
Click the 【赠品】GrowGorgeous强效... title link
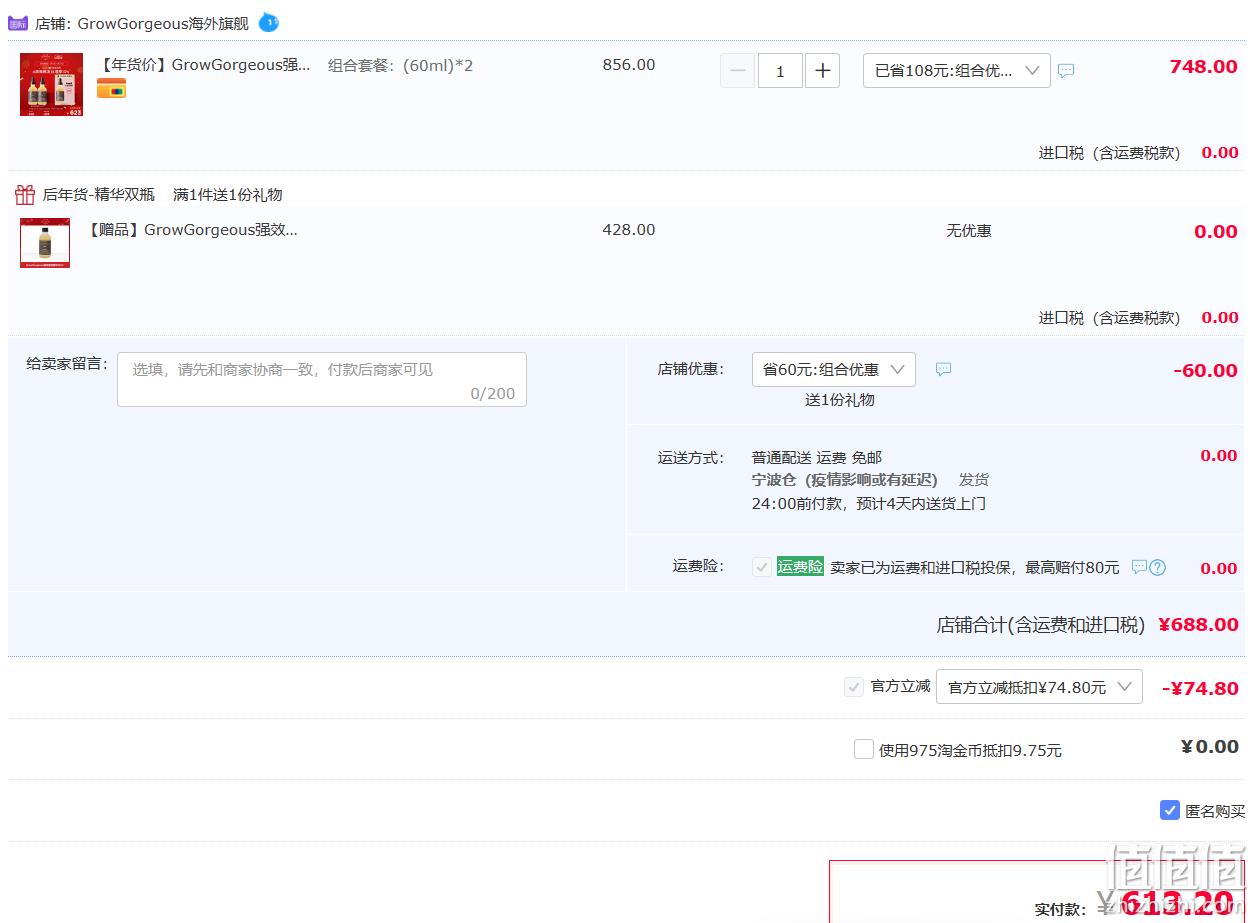192,230
